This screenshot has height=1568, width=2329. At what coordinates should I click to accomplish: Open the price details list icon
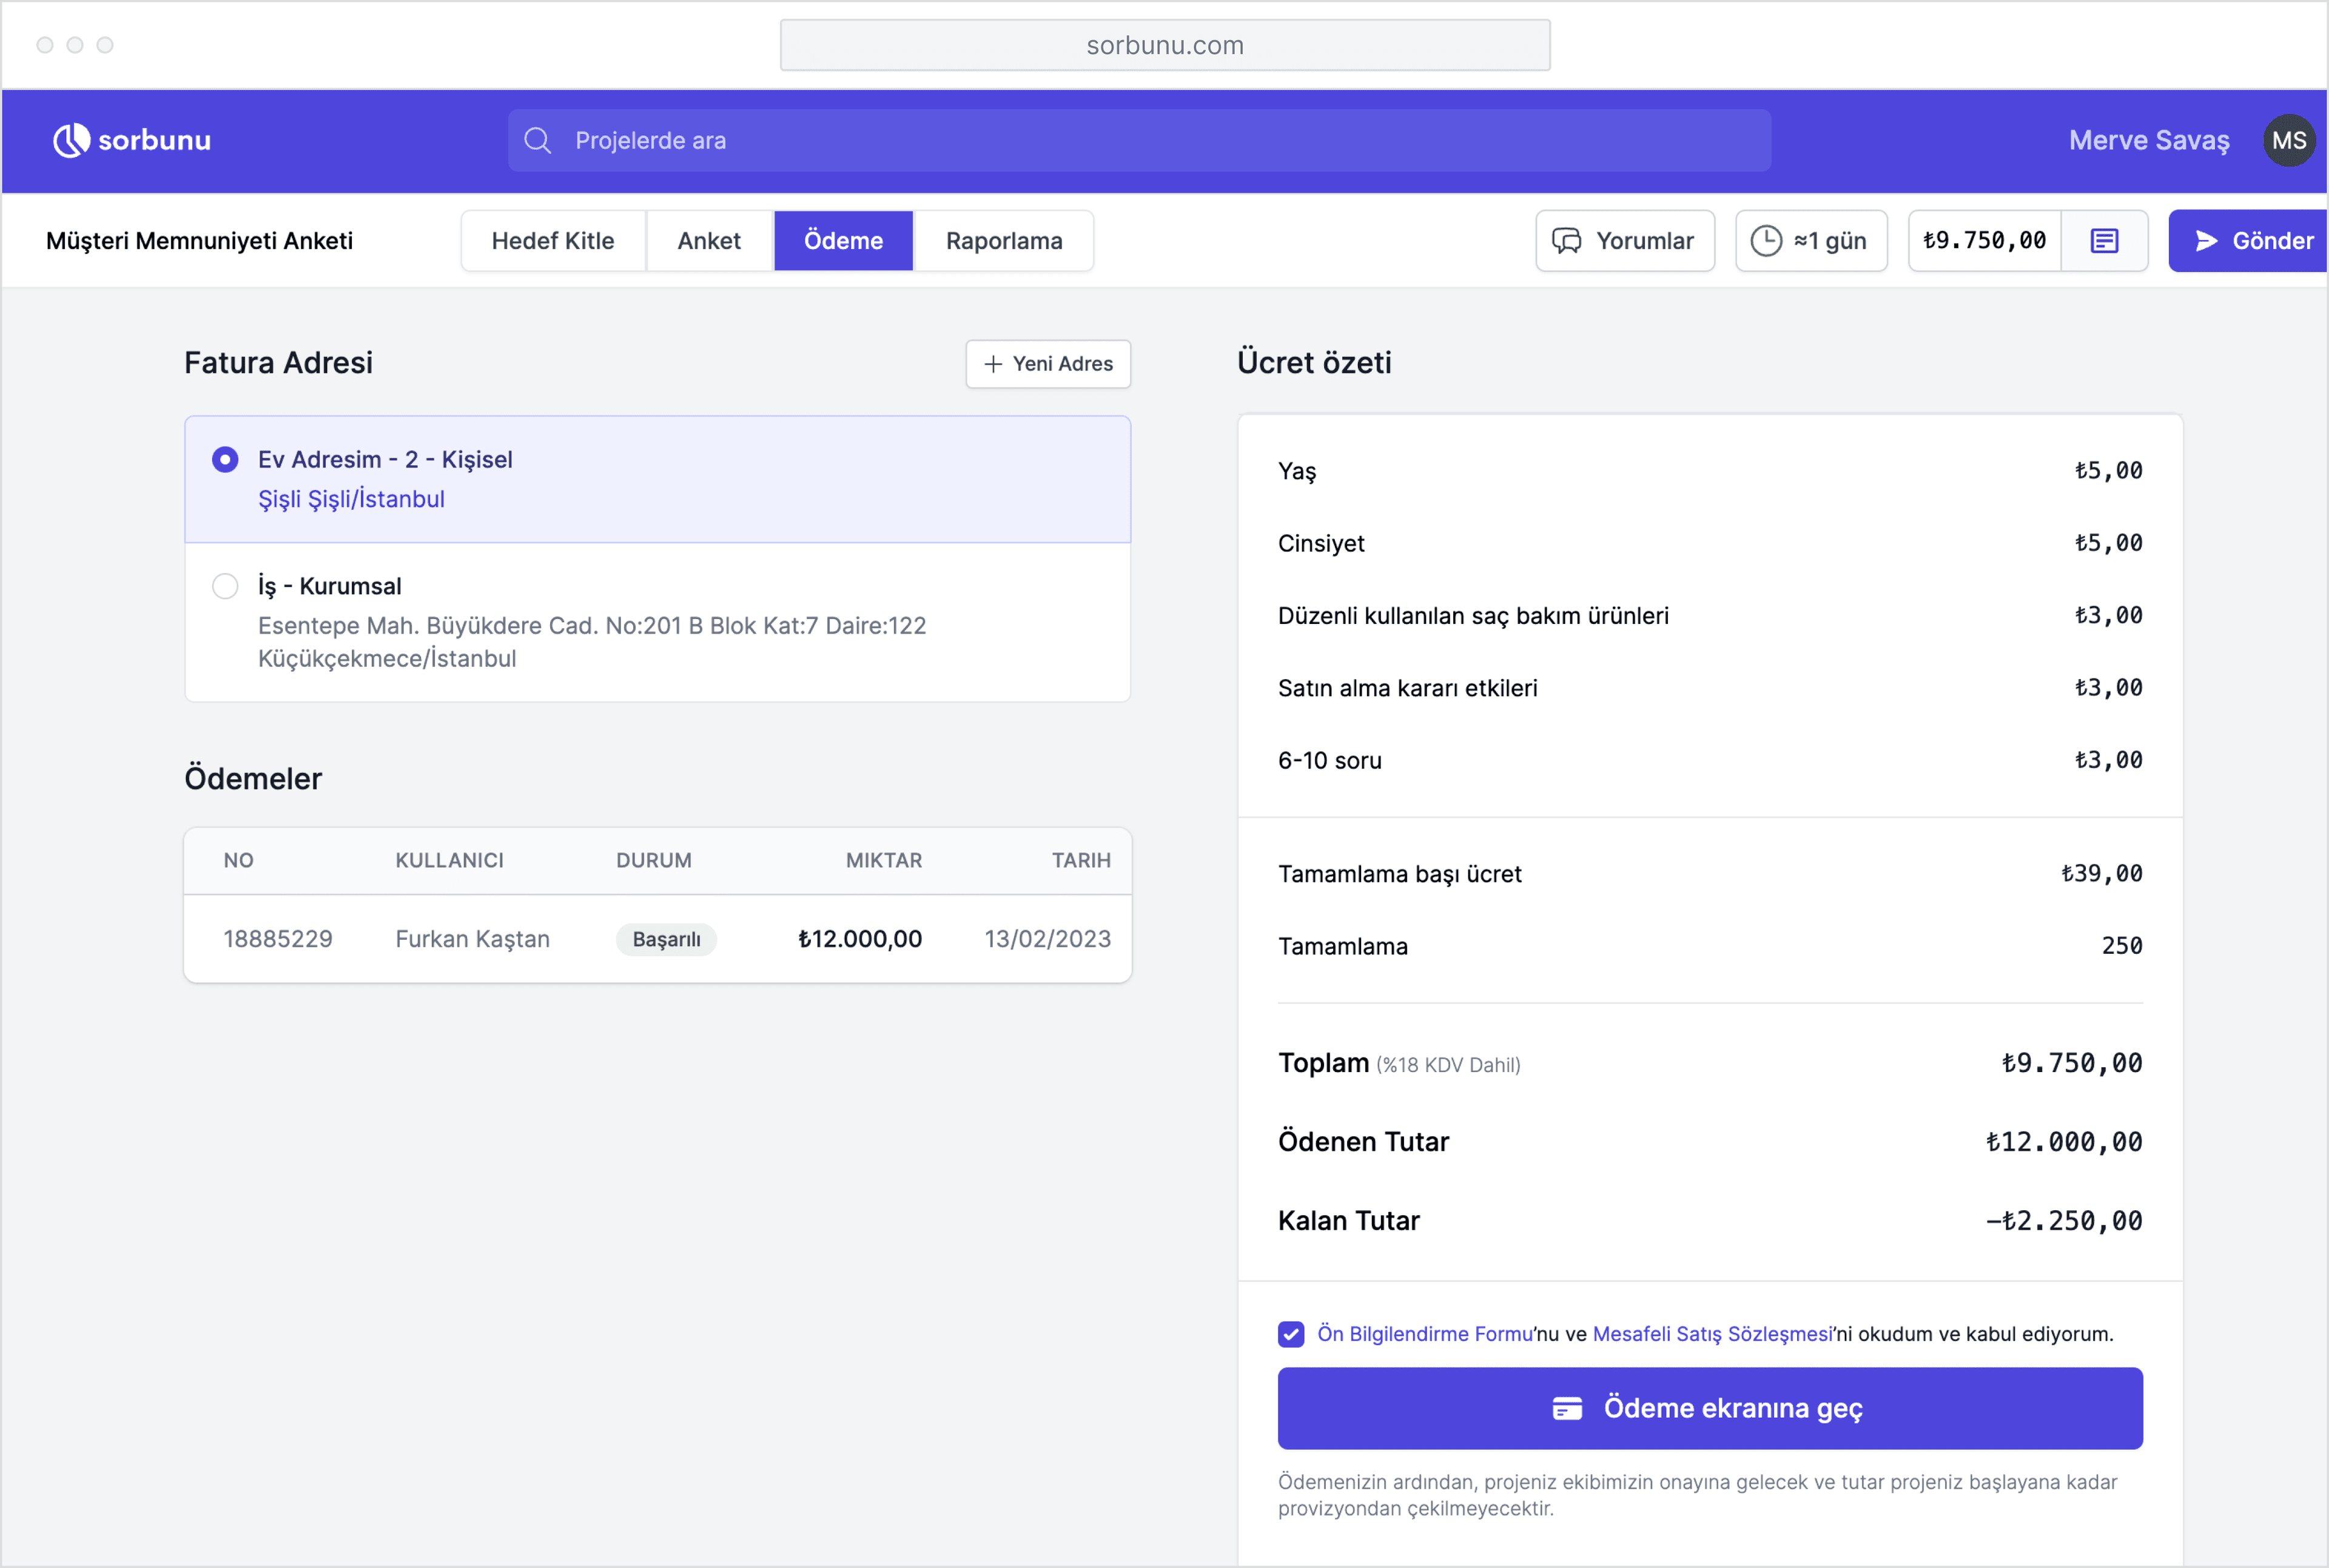(x=2104, y=241)
